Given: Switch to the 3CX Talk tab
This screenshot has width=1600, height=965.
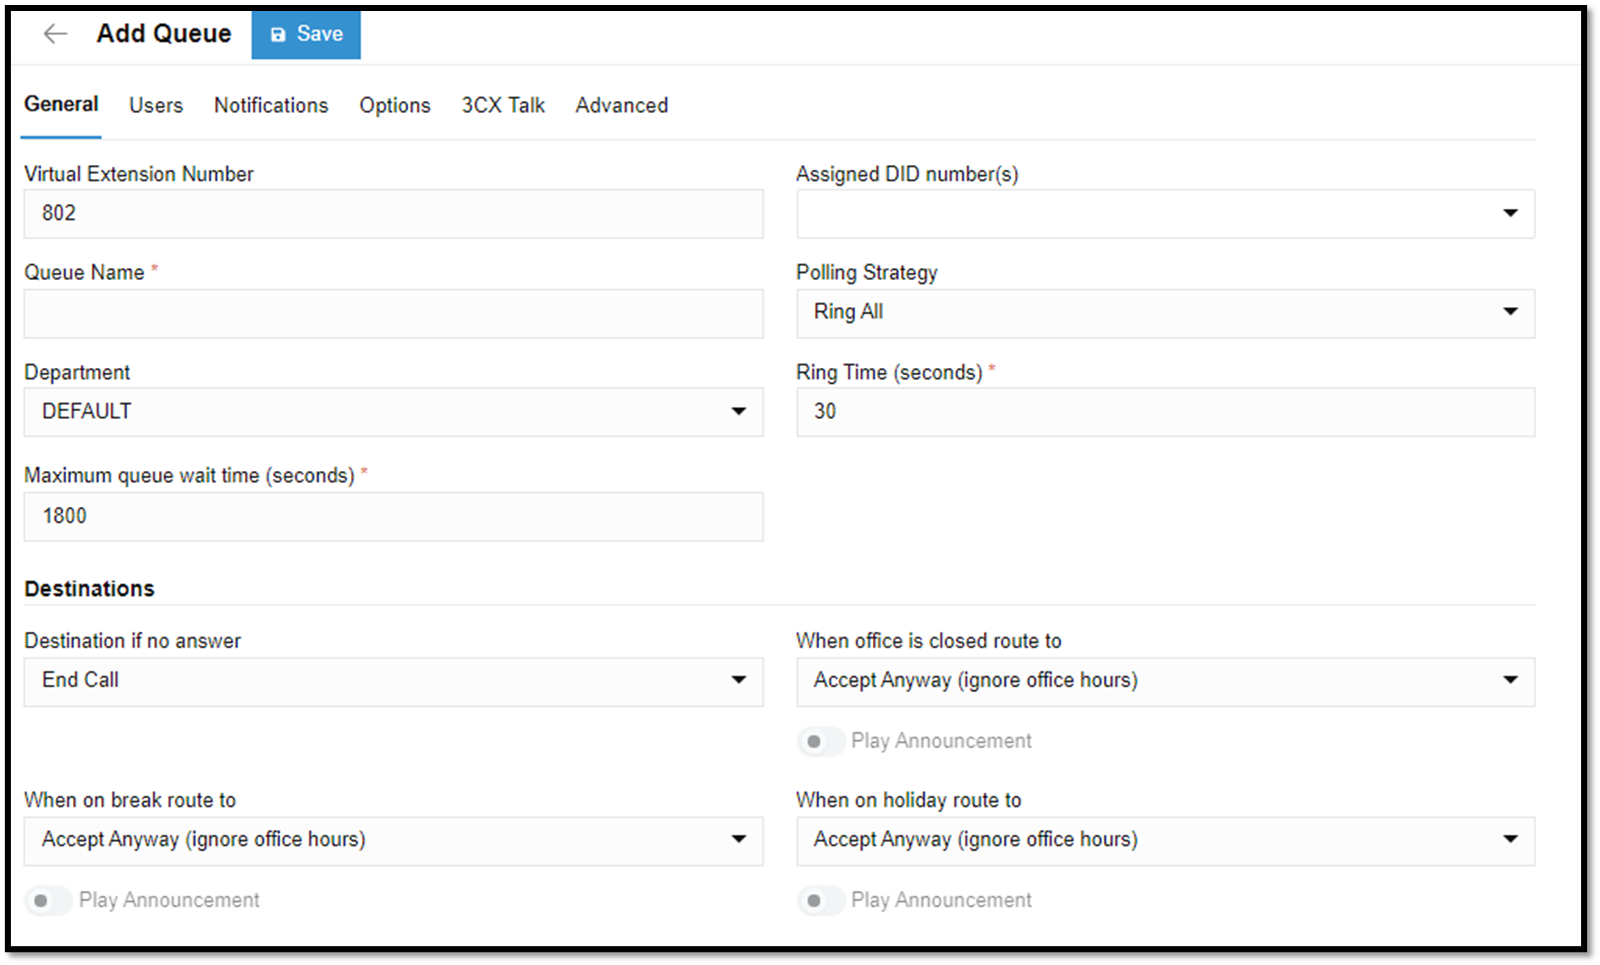Looking at the screenshot, I should (x=503, y=105).
